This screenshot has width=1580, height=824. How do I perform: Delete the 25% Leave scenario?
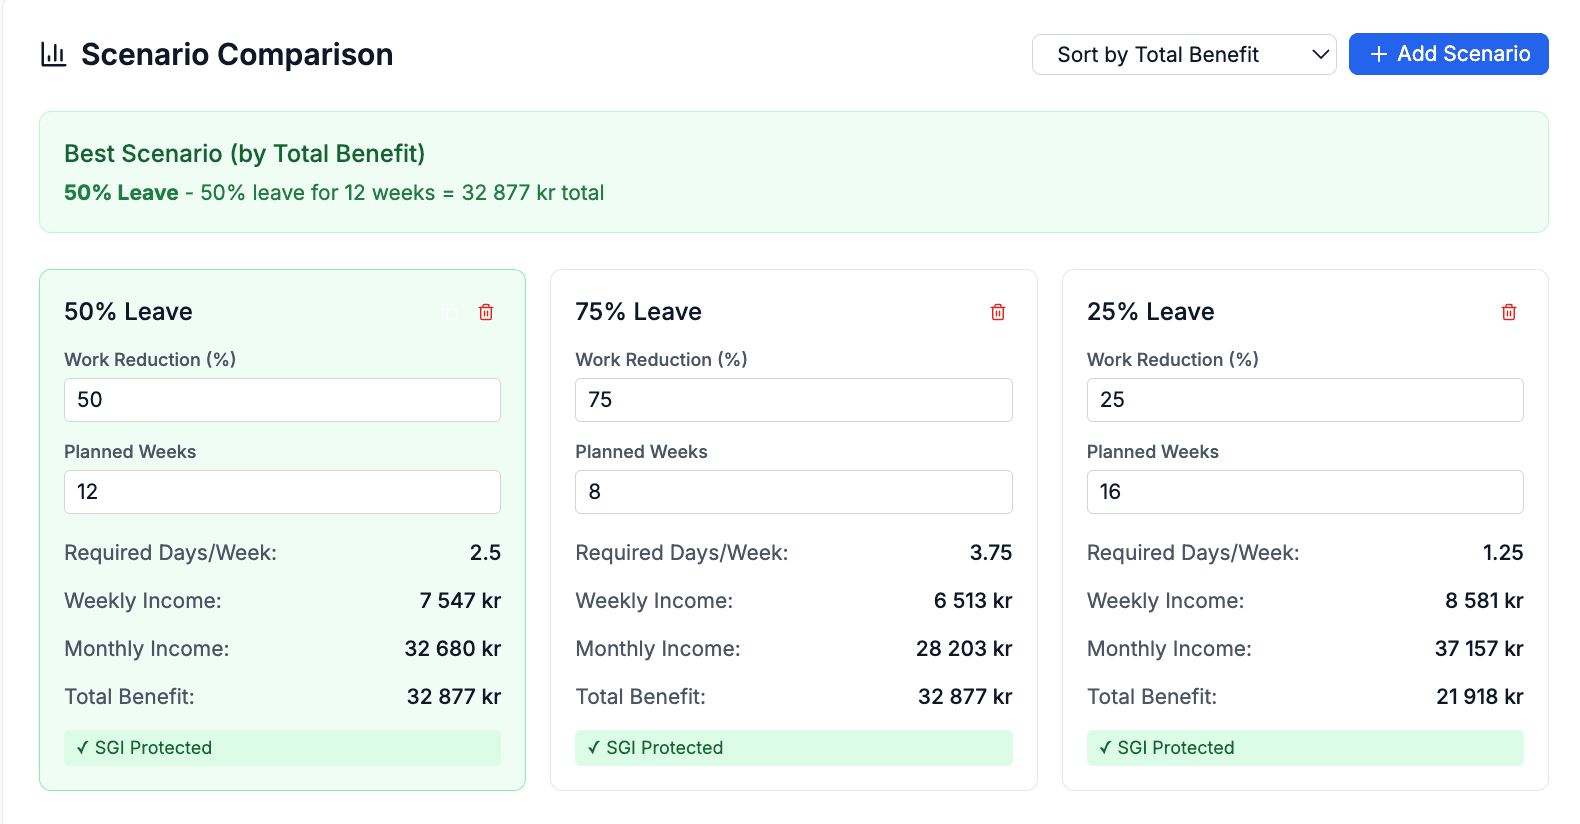1508,312
